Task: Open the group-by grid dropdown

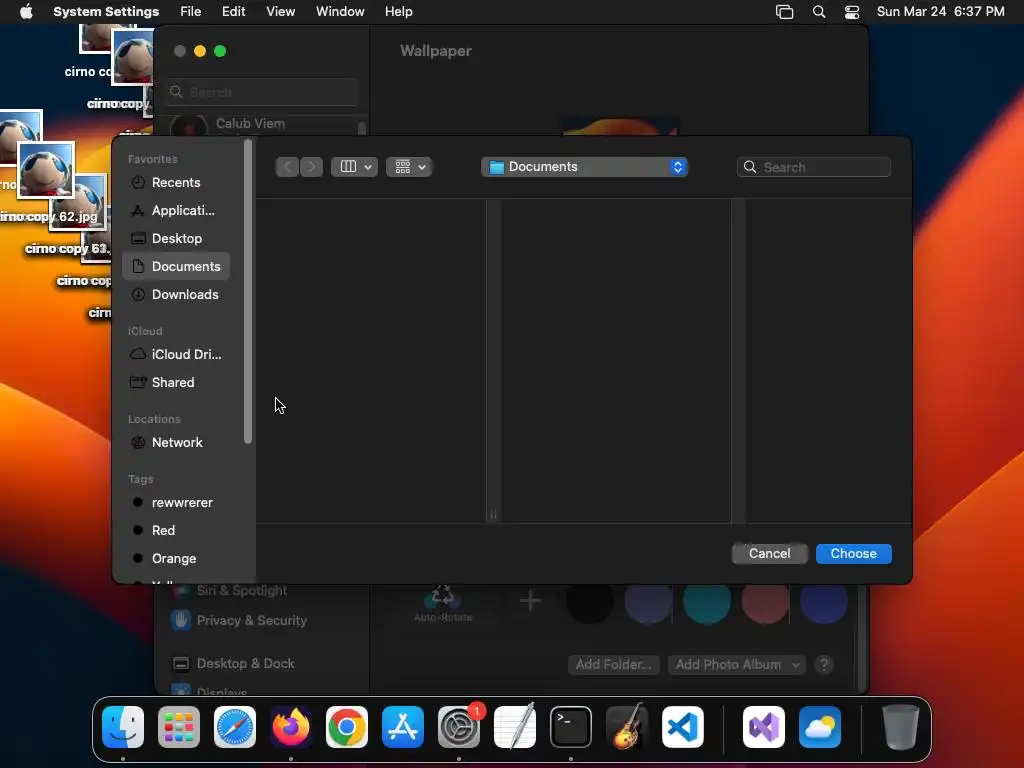Action: (x=409, y=167)
